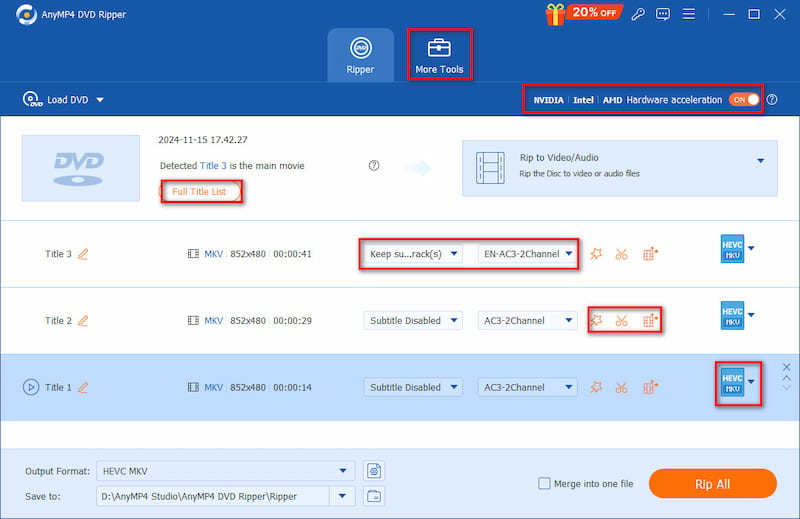Click the register key icon

tap(638, 14)
